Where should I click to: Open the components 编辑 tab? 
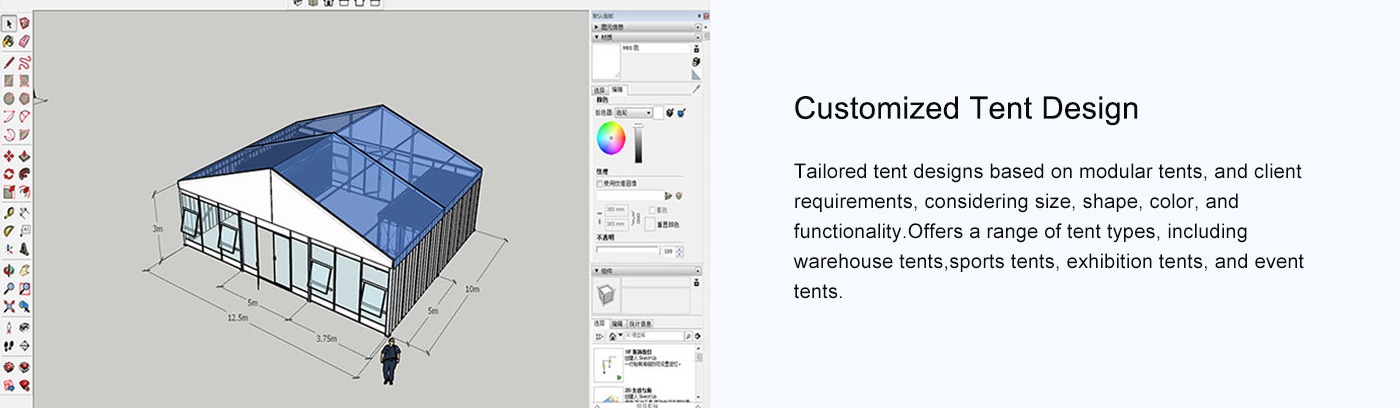point(616,323)
